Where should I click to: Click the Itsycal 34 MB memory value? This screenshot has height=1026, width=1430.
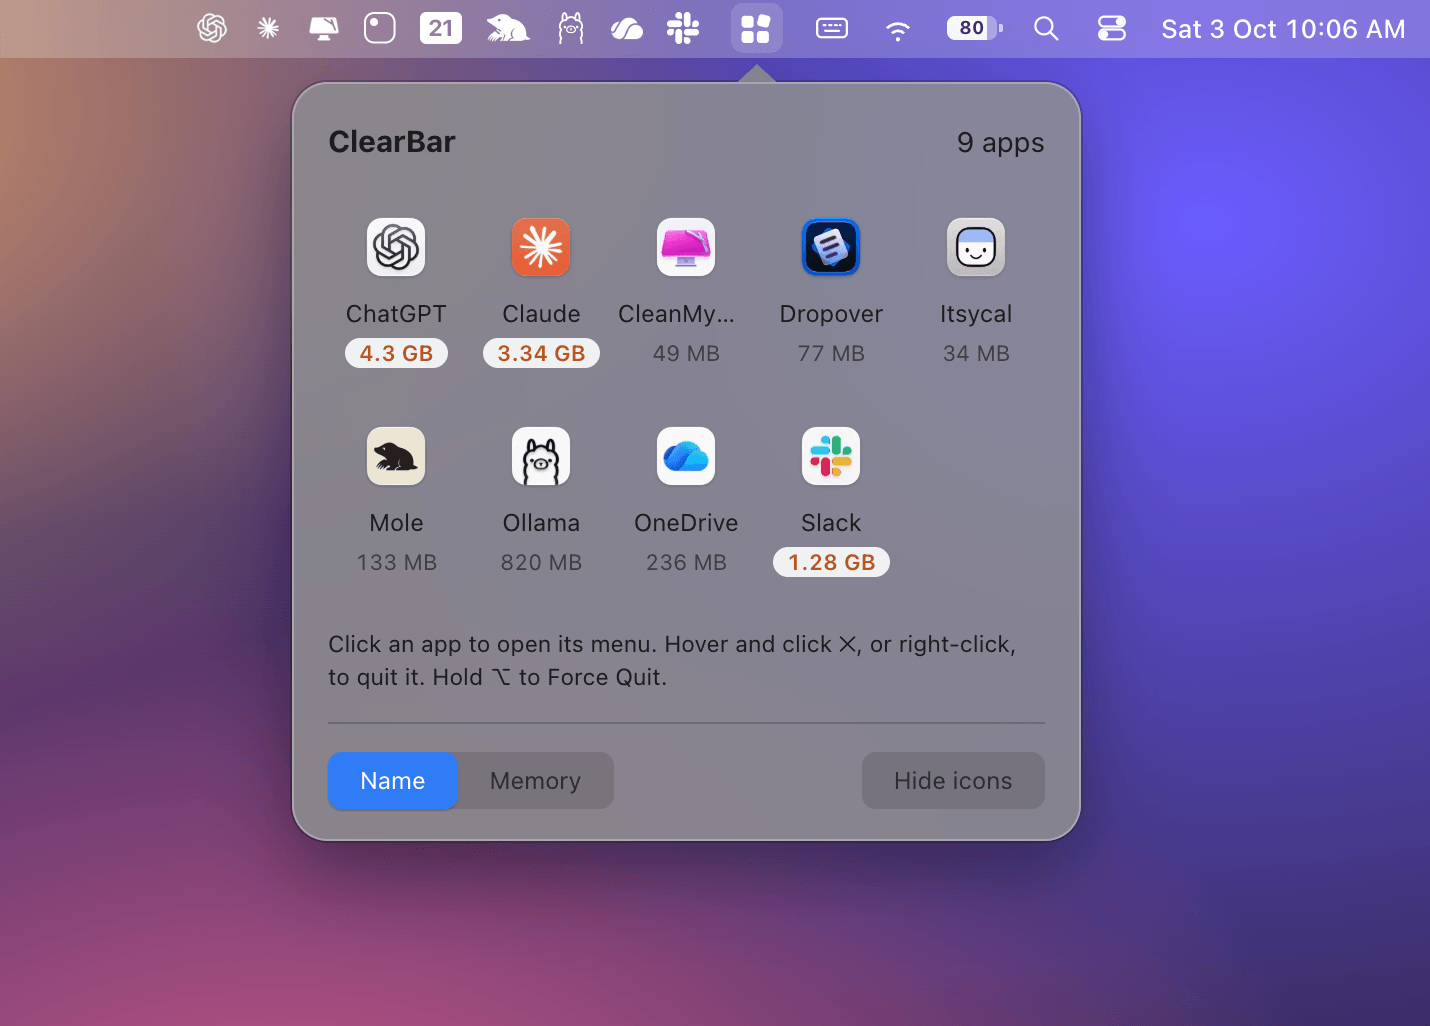[976, 353]
